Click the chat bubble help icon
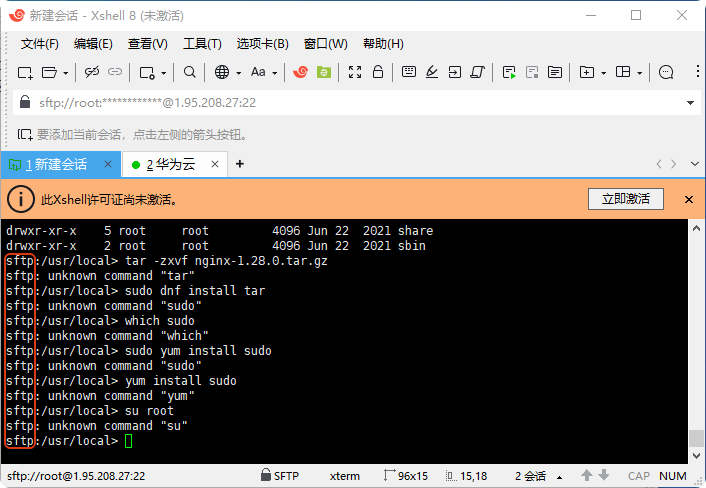This screenshot has width=706, height=488. pos(666,72)
